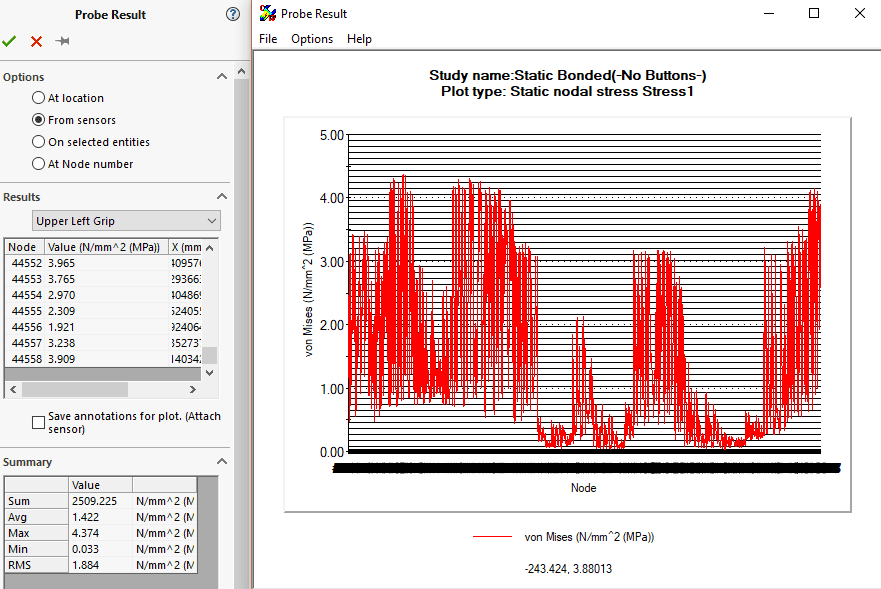Click value 1.921 in results table
The width and height of the screenshot is (881, 589).
click(61, 327)
